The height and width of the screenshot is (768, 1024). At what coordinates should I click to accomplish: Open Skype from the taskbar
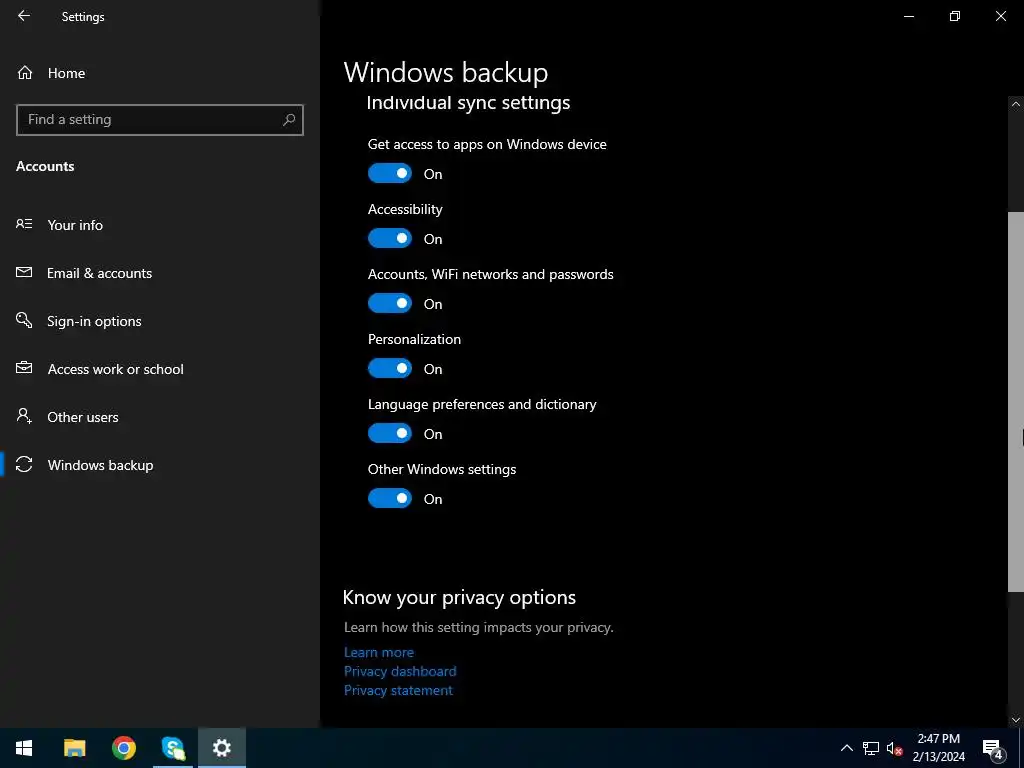pos(173,748)
